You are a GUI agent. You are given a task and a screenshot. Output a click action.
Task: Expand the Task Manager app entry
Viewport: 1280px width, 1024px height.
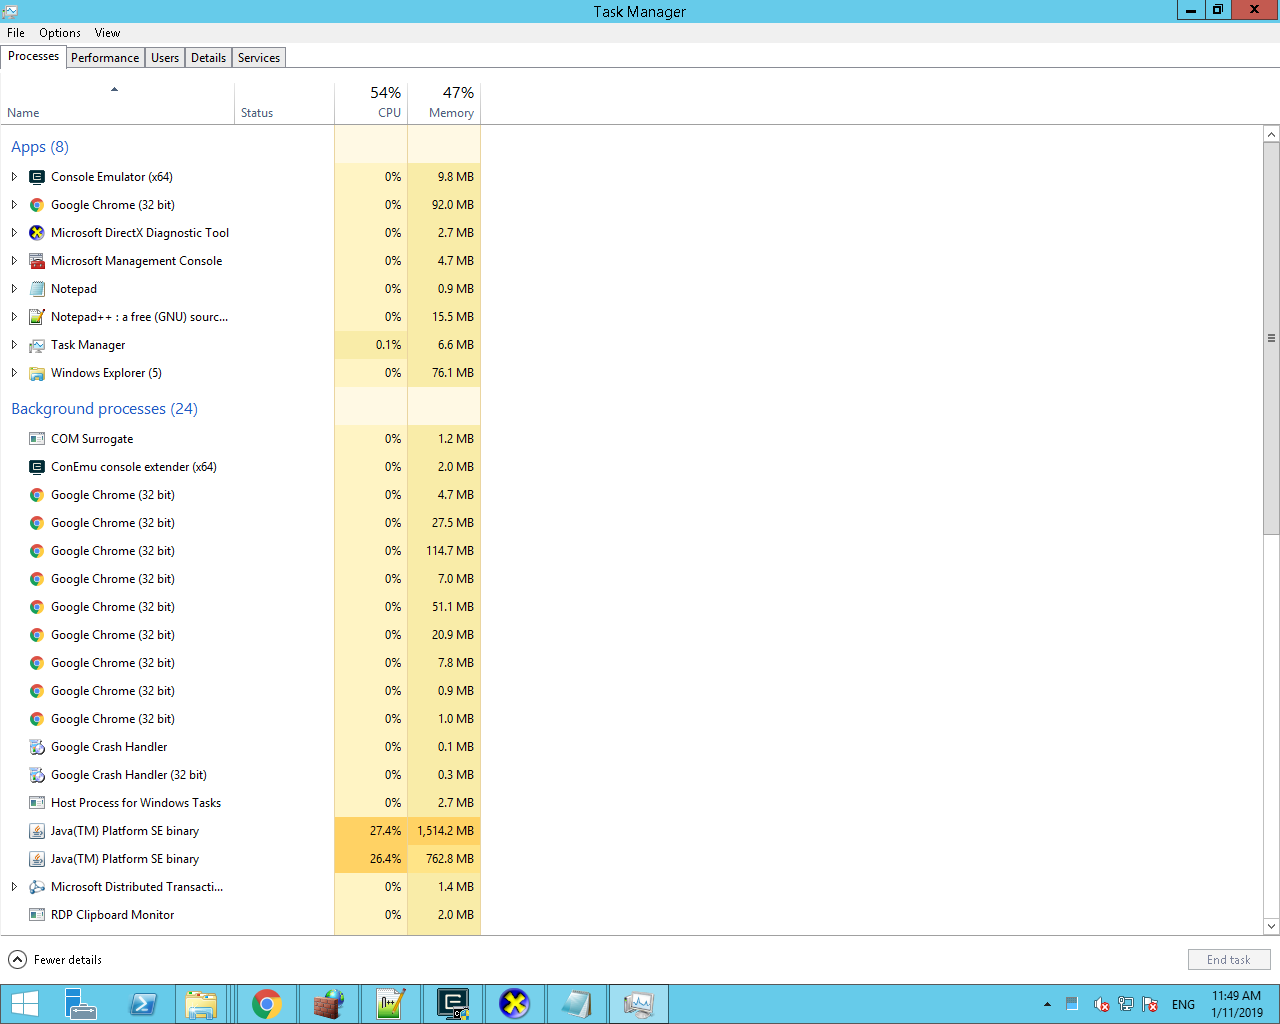[x=14, y=345]
